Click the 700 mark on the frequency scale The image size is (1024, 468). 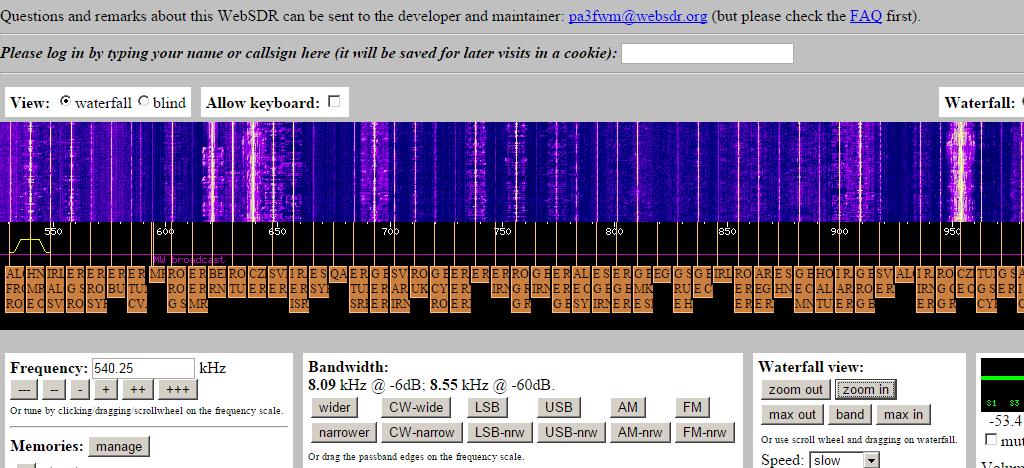(x=391, y=231)
